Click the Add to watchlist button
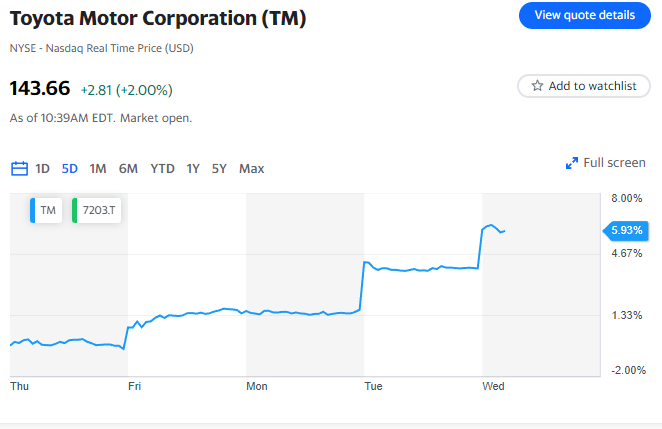The image size is (662, 429). click(584, 86)
